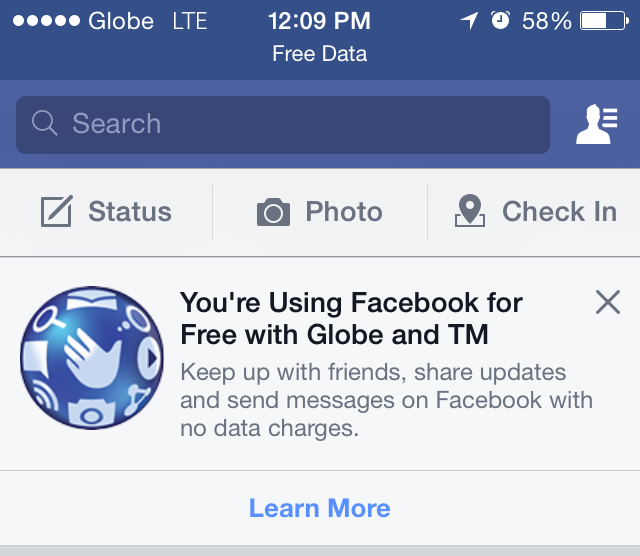The width and height of the screenshot is (640, 556).
Task: Tap the alarm clock status icon
Action: [500, 20]
